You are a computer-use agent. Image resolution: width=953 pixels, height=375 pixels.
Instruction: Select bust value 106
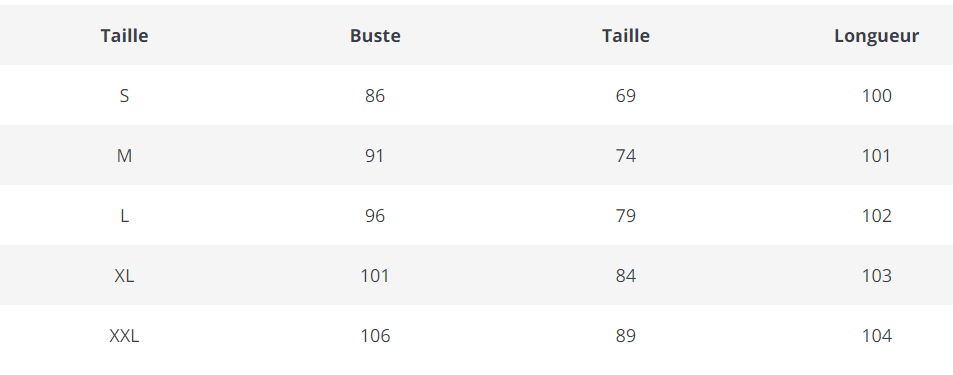pos(375,336)
